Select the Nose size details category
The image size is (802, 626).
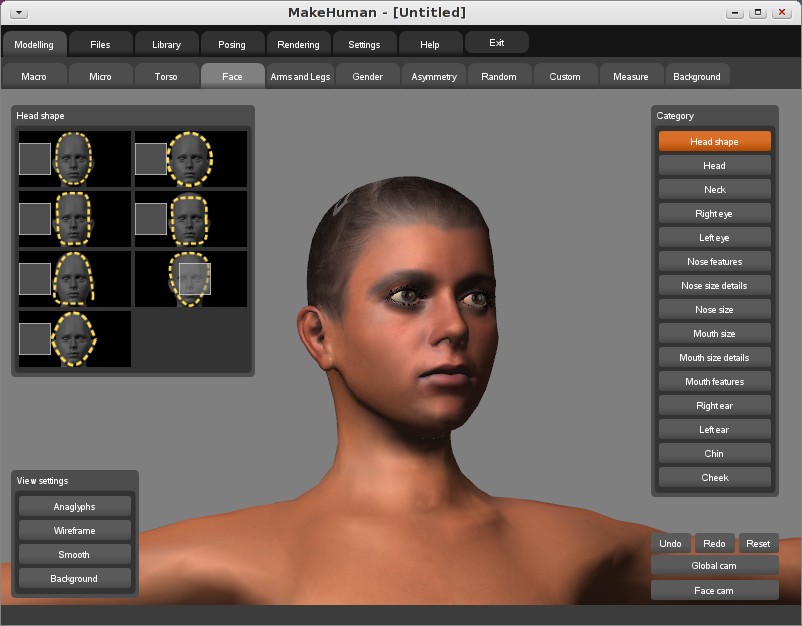[x=715, y=285]
